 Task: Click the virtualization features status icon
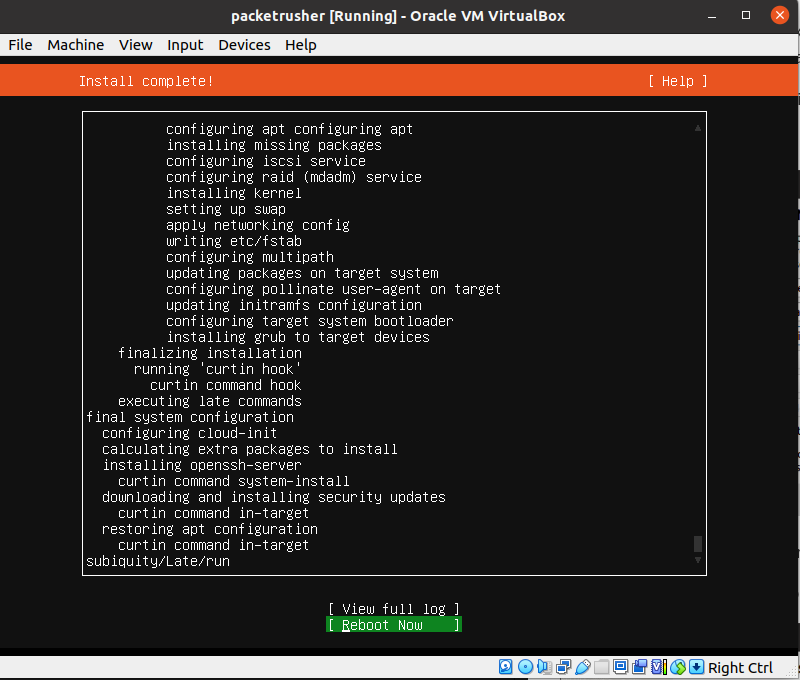coord(657,667)
